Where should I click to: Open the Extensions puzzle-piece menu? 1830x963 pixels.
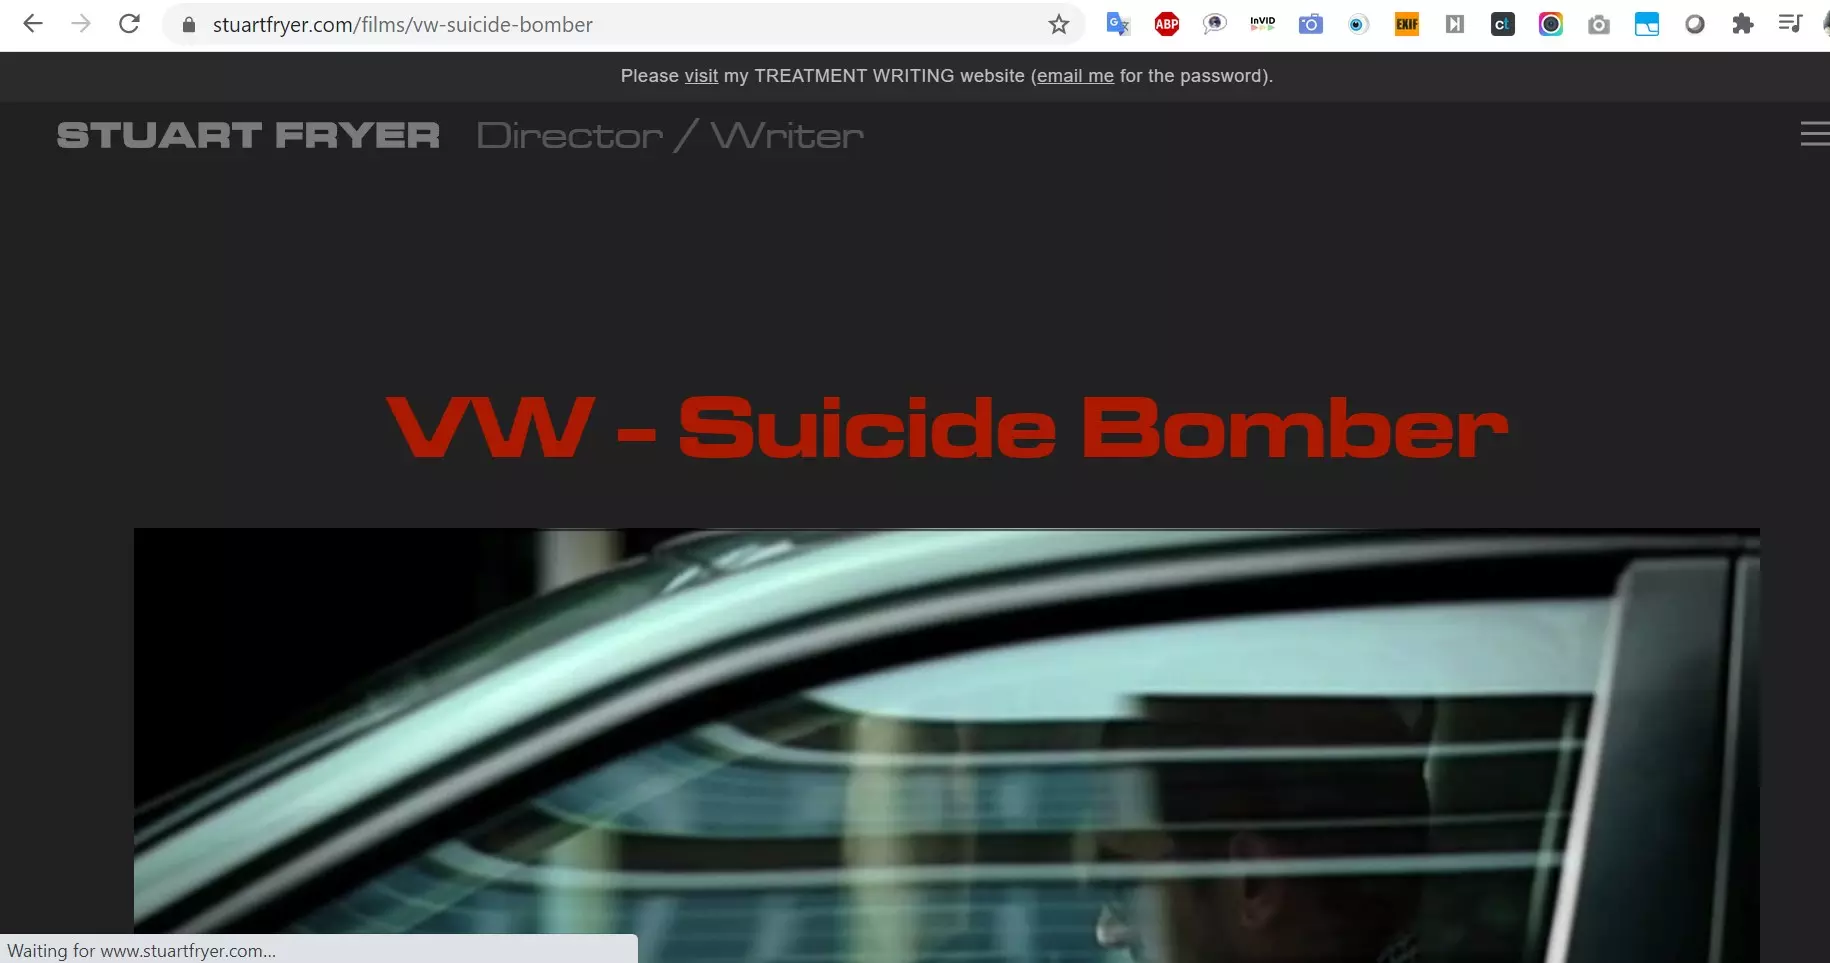[x=1742, y=24]
